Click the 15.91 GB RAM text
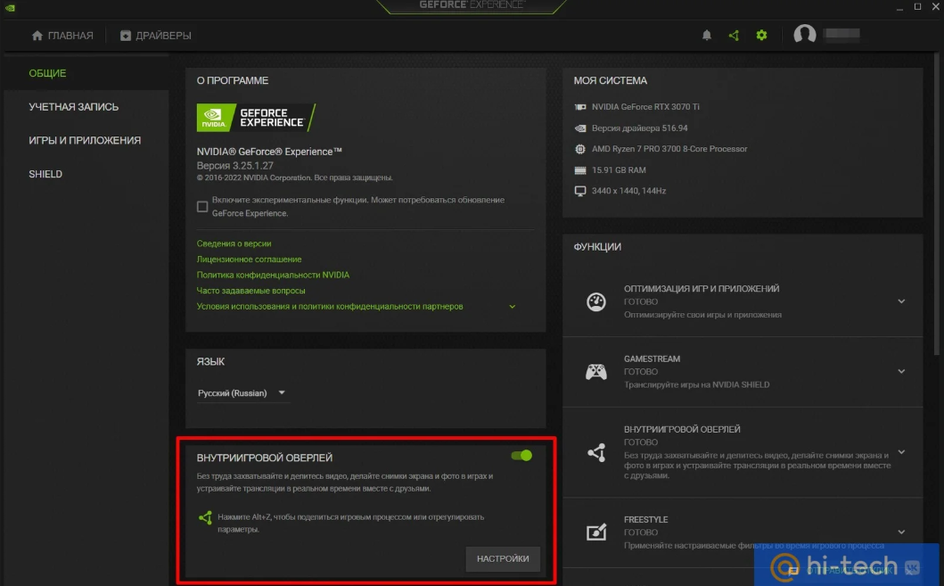Screen dimensions: 944x586 tap(619, 170)
